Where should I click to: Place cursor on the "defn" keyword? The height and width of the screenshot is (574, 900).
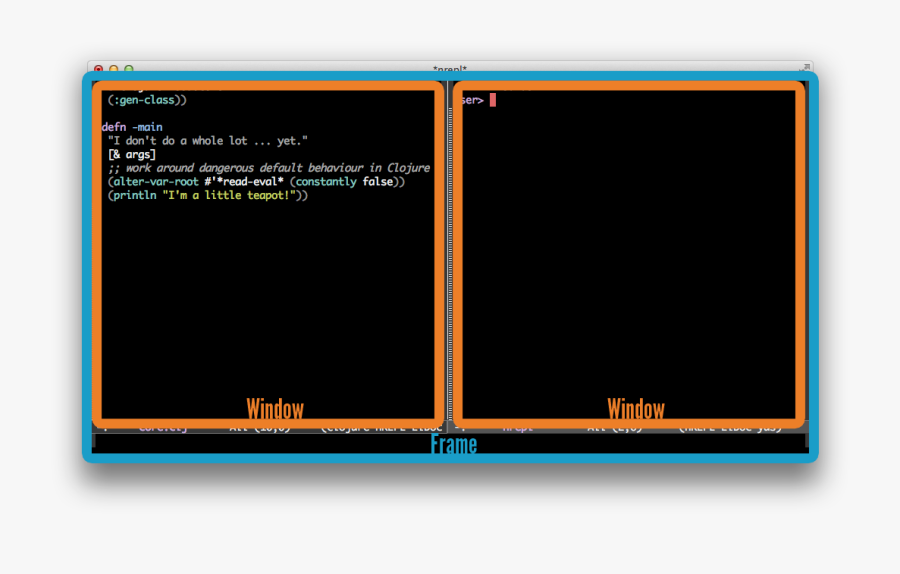[x=114, y=127]
